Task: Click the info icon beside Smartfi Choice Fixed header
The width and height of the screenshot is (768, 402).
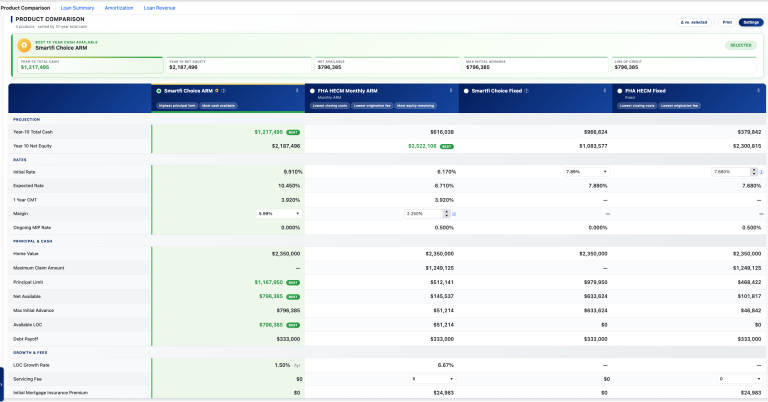Action: (527, 91)
